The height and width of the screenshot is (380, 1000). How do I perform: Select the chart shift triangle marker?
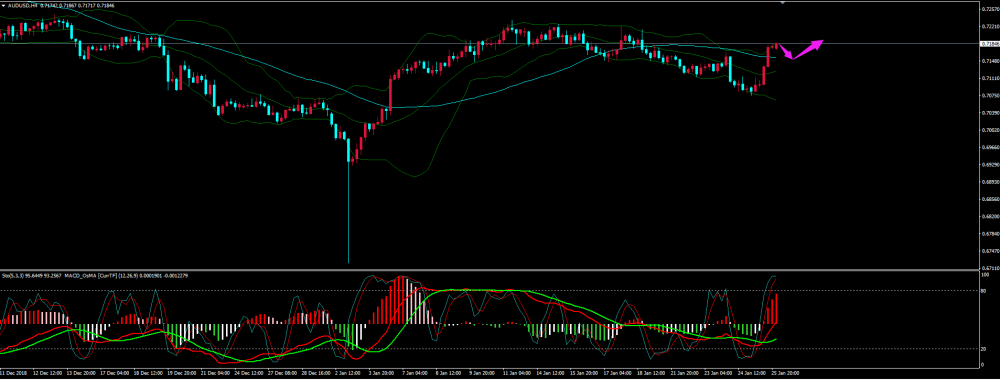pos(783,3)
